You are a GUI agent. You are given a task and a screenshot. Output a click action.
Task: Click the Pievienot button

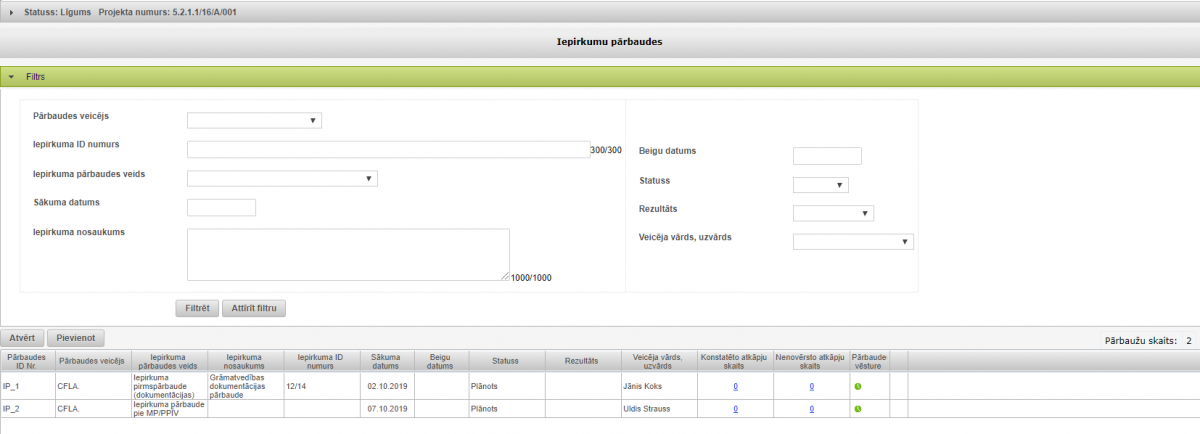[76, 339]
